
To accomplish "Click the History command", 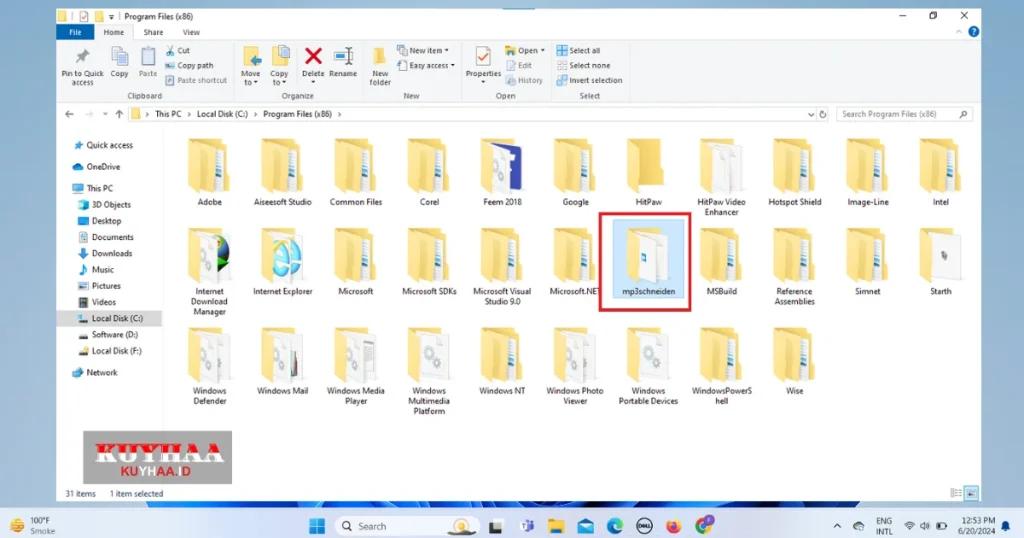I will (524, 80).
